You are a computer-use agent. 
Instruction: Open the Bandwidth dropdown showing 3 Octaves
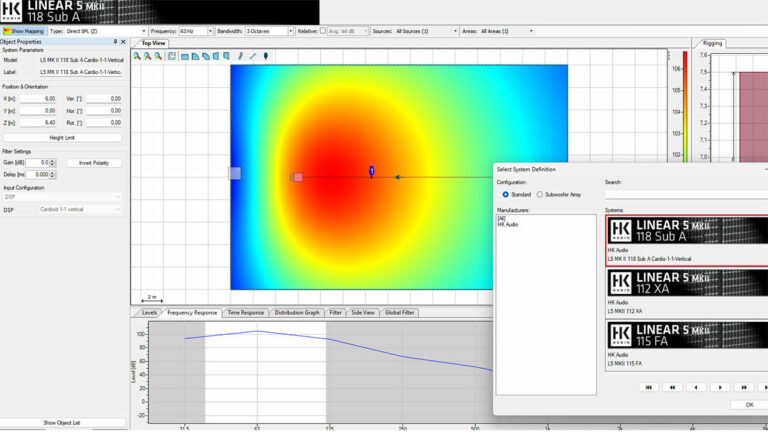[x=269, y=31]
